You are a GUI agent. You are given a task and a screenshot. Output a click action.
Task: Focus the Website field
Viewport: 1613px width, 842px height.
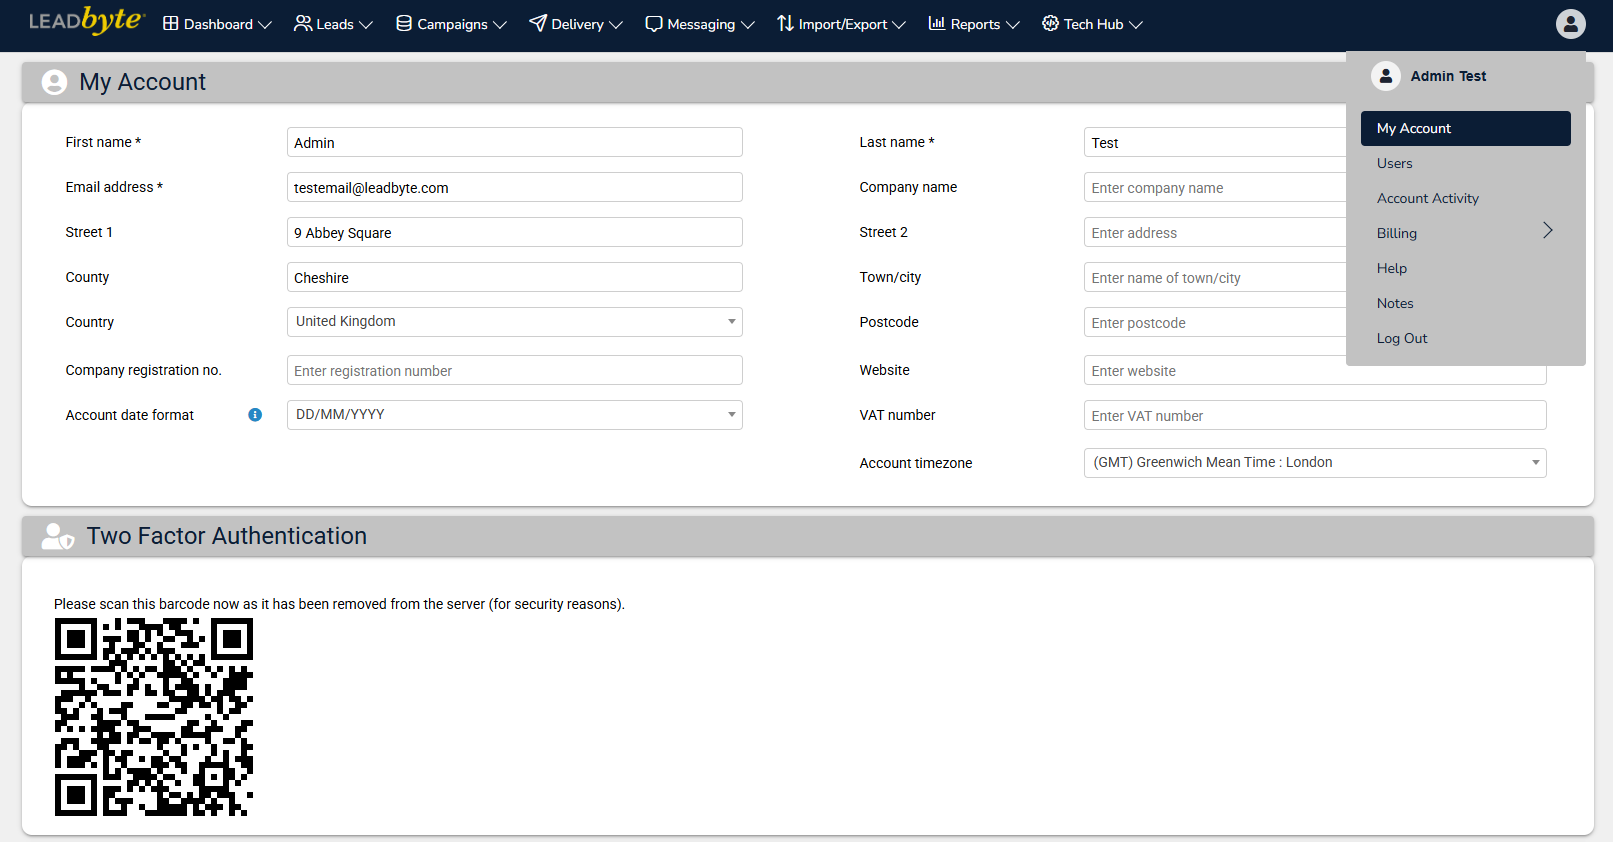pyautogui.click(x=1315, y=370)
